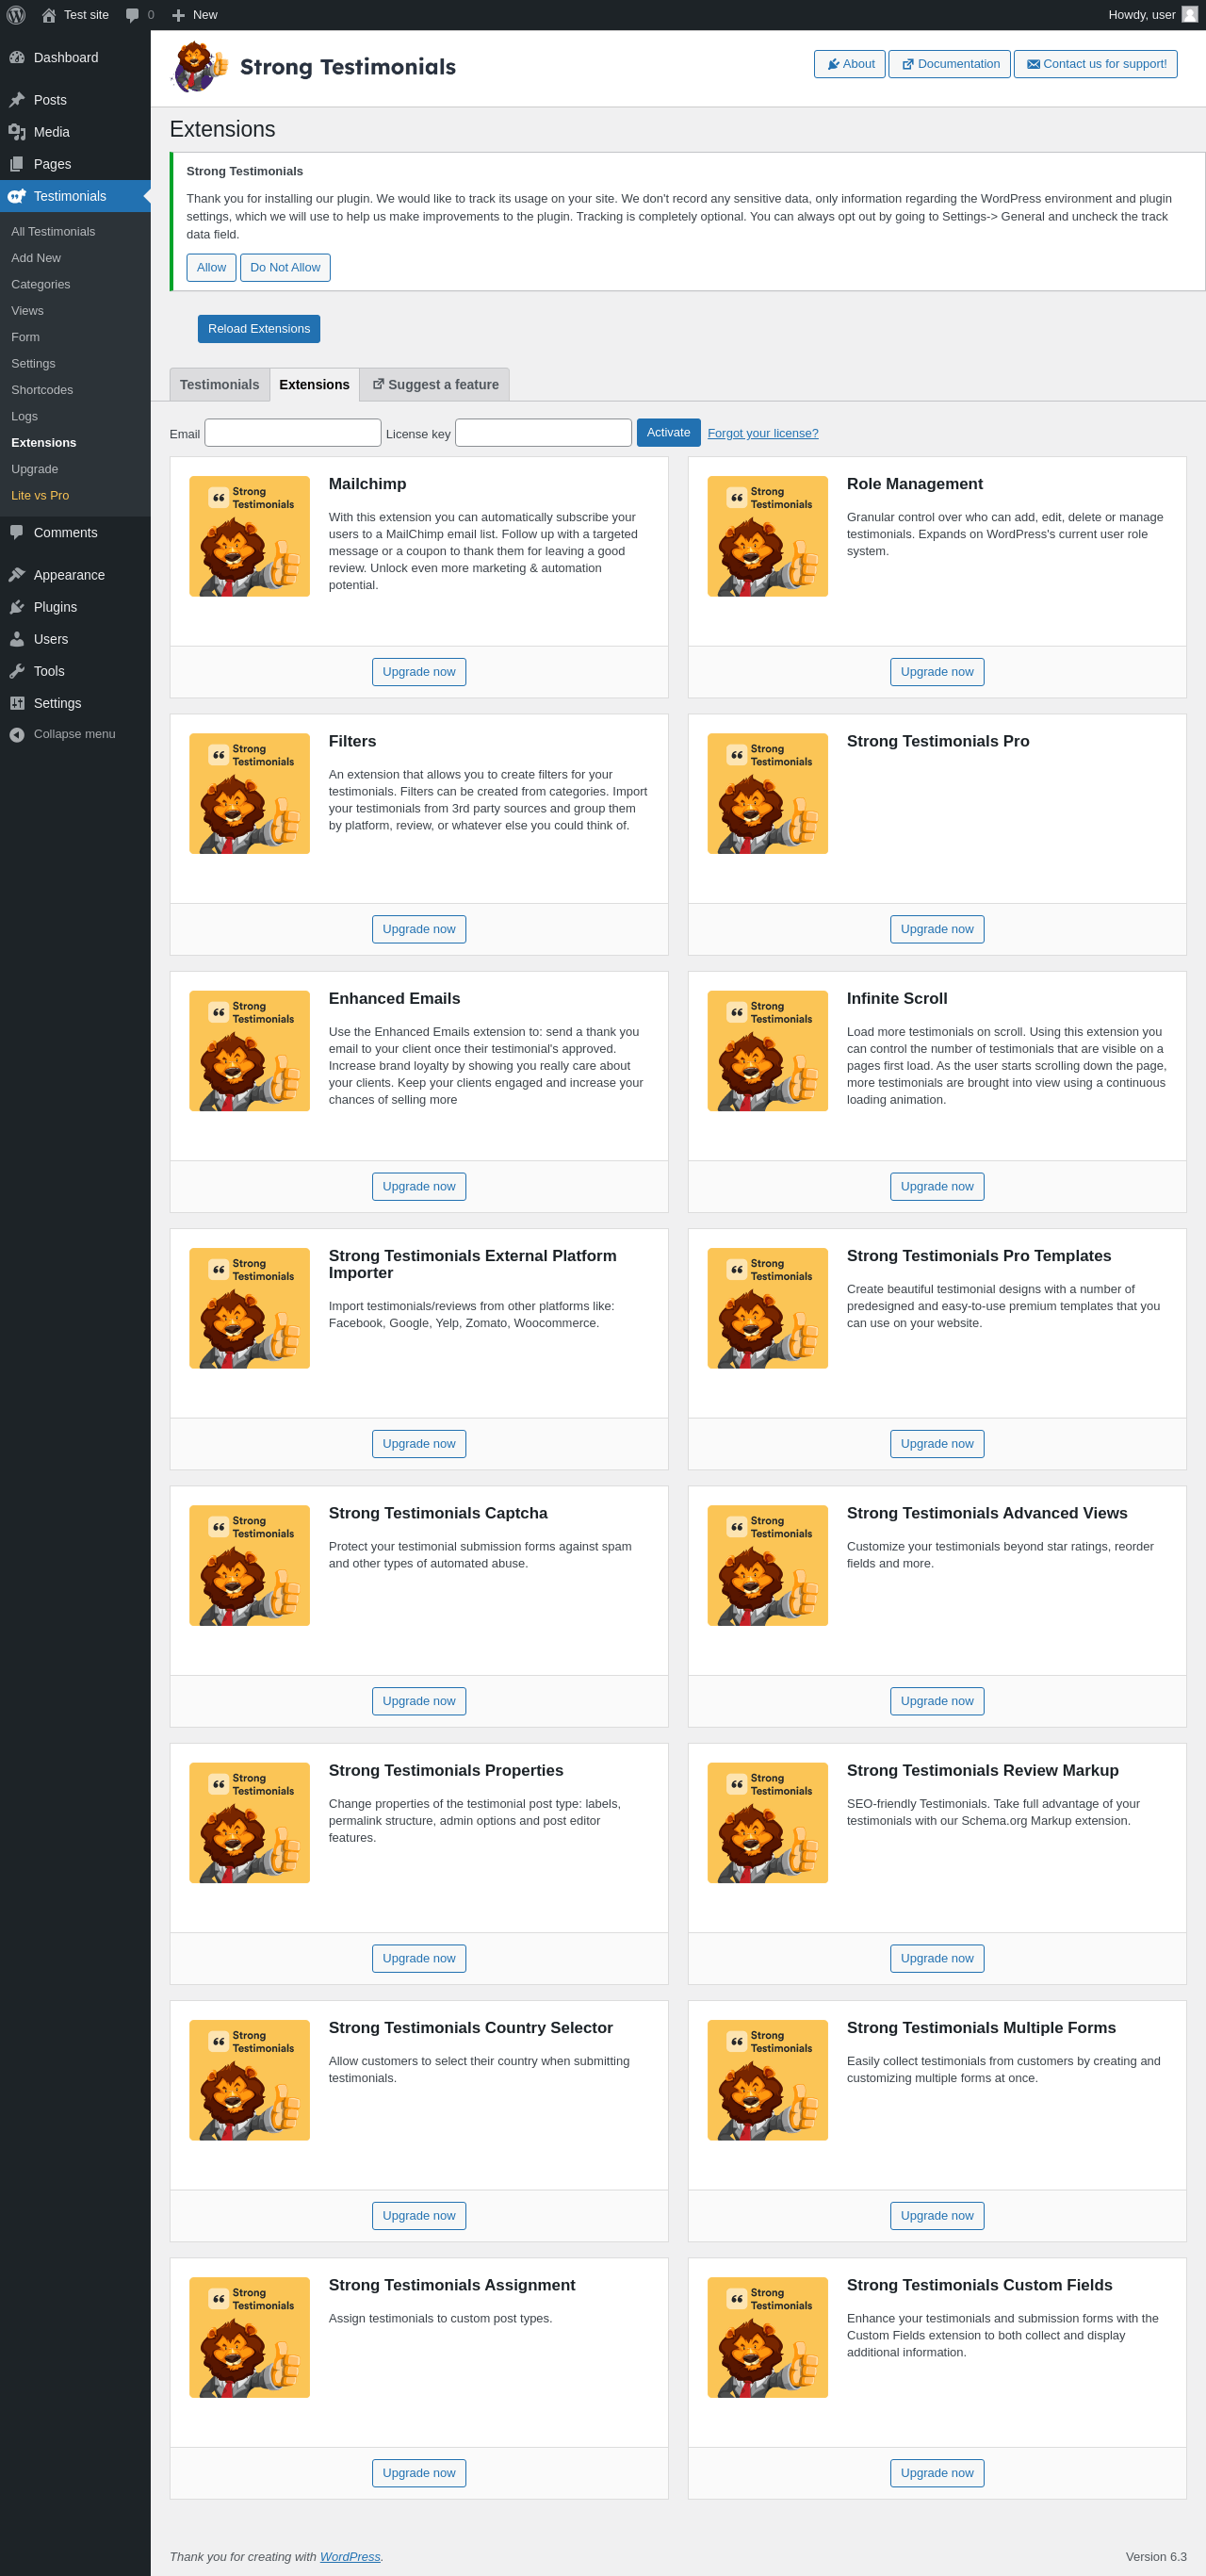Click Upgrade now under External Platform Importer
The image size is (1206, 2576).
[419, 1444]
